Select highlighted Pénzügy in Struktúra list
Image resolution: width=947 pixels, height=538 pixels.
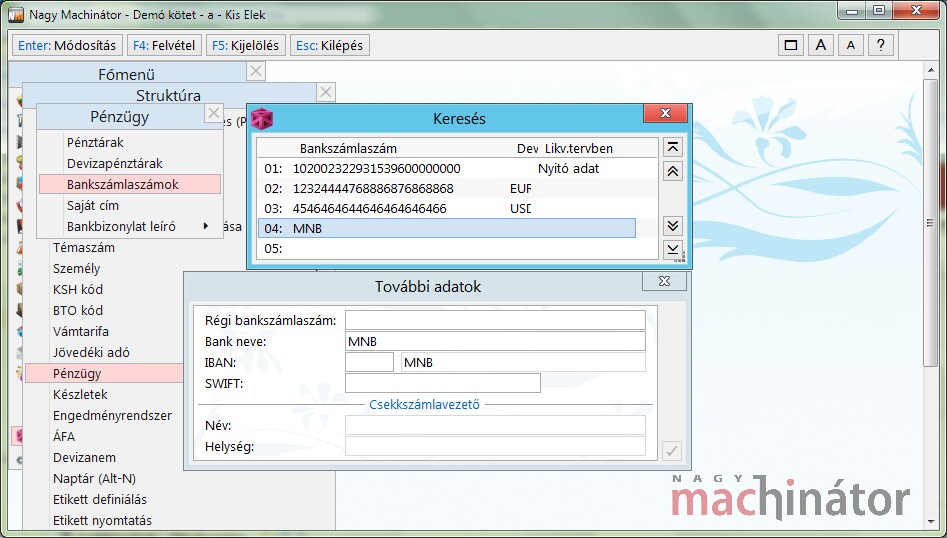pos(104,373)
